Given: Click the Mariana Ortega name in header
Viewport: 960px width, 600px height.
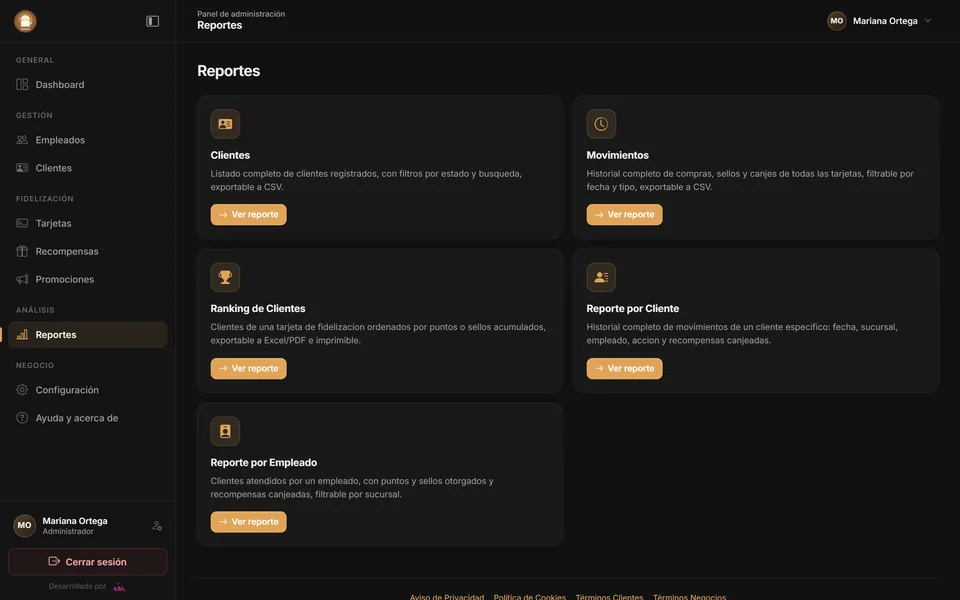Looking at the screenshot, I should point(885,21).
